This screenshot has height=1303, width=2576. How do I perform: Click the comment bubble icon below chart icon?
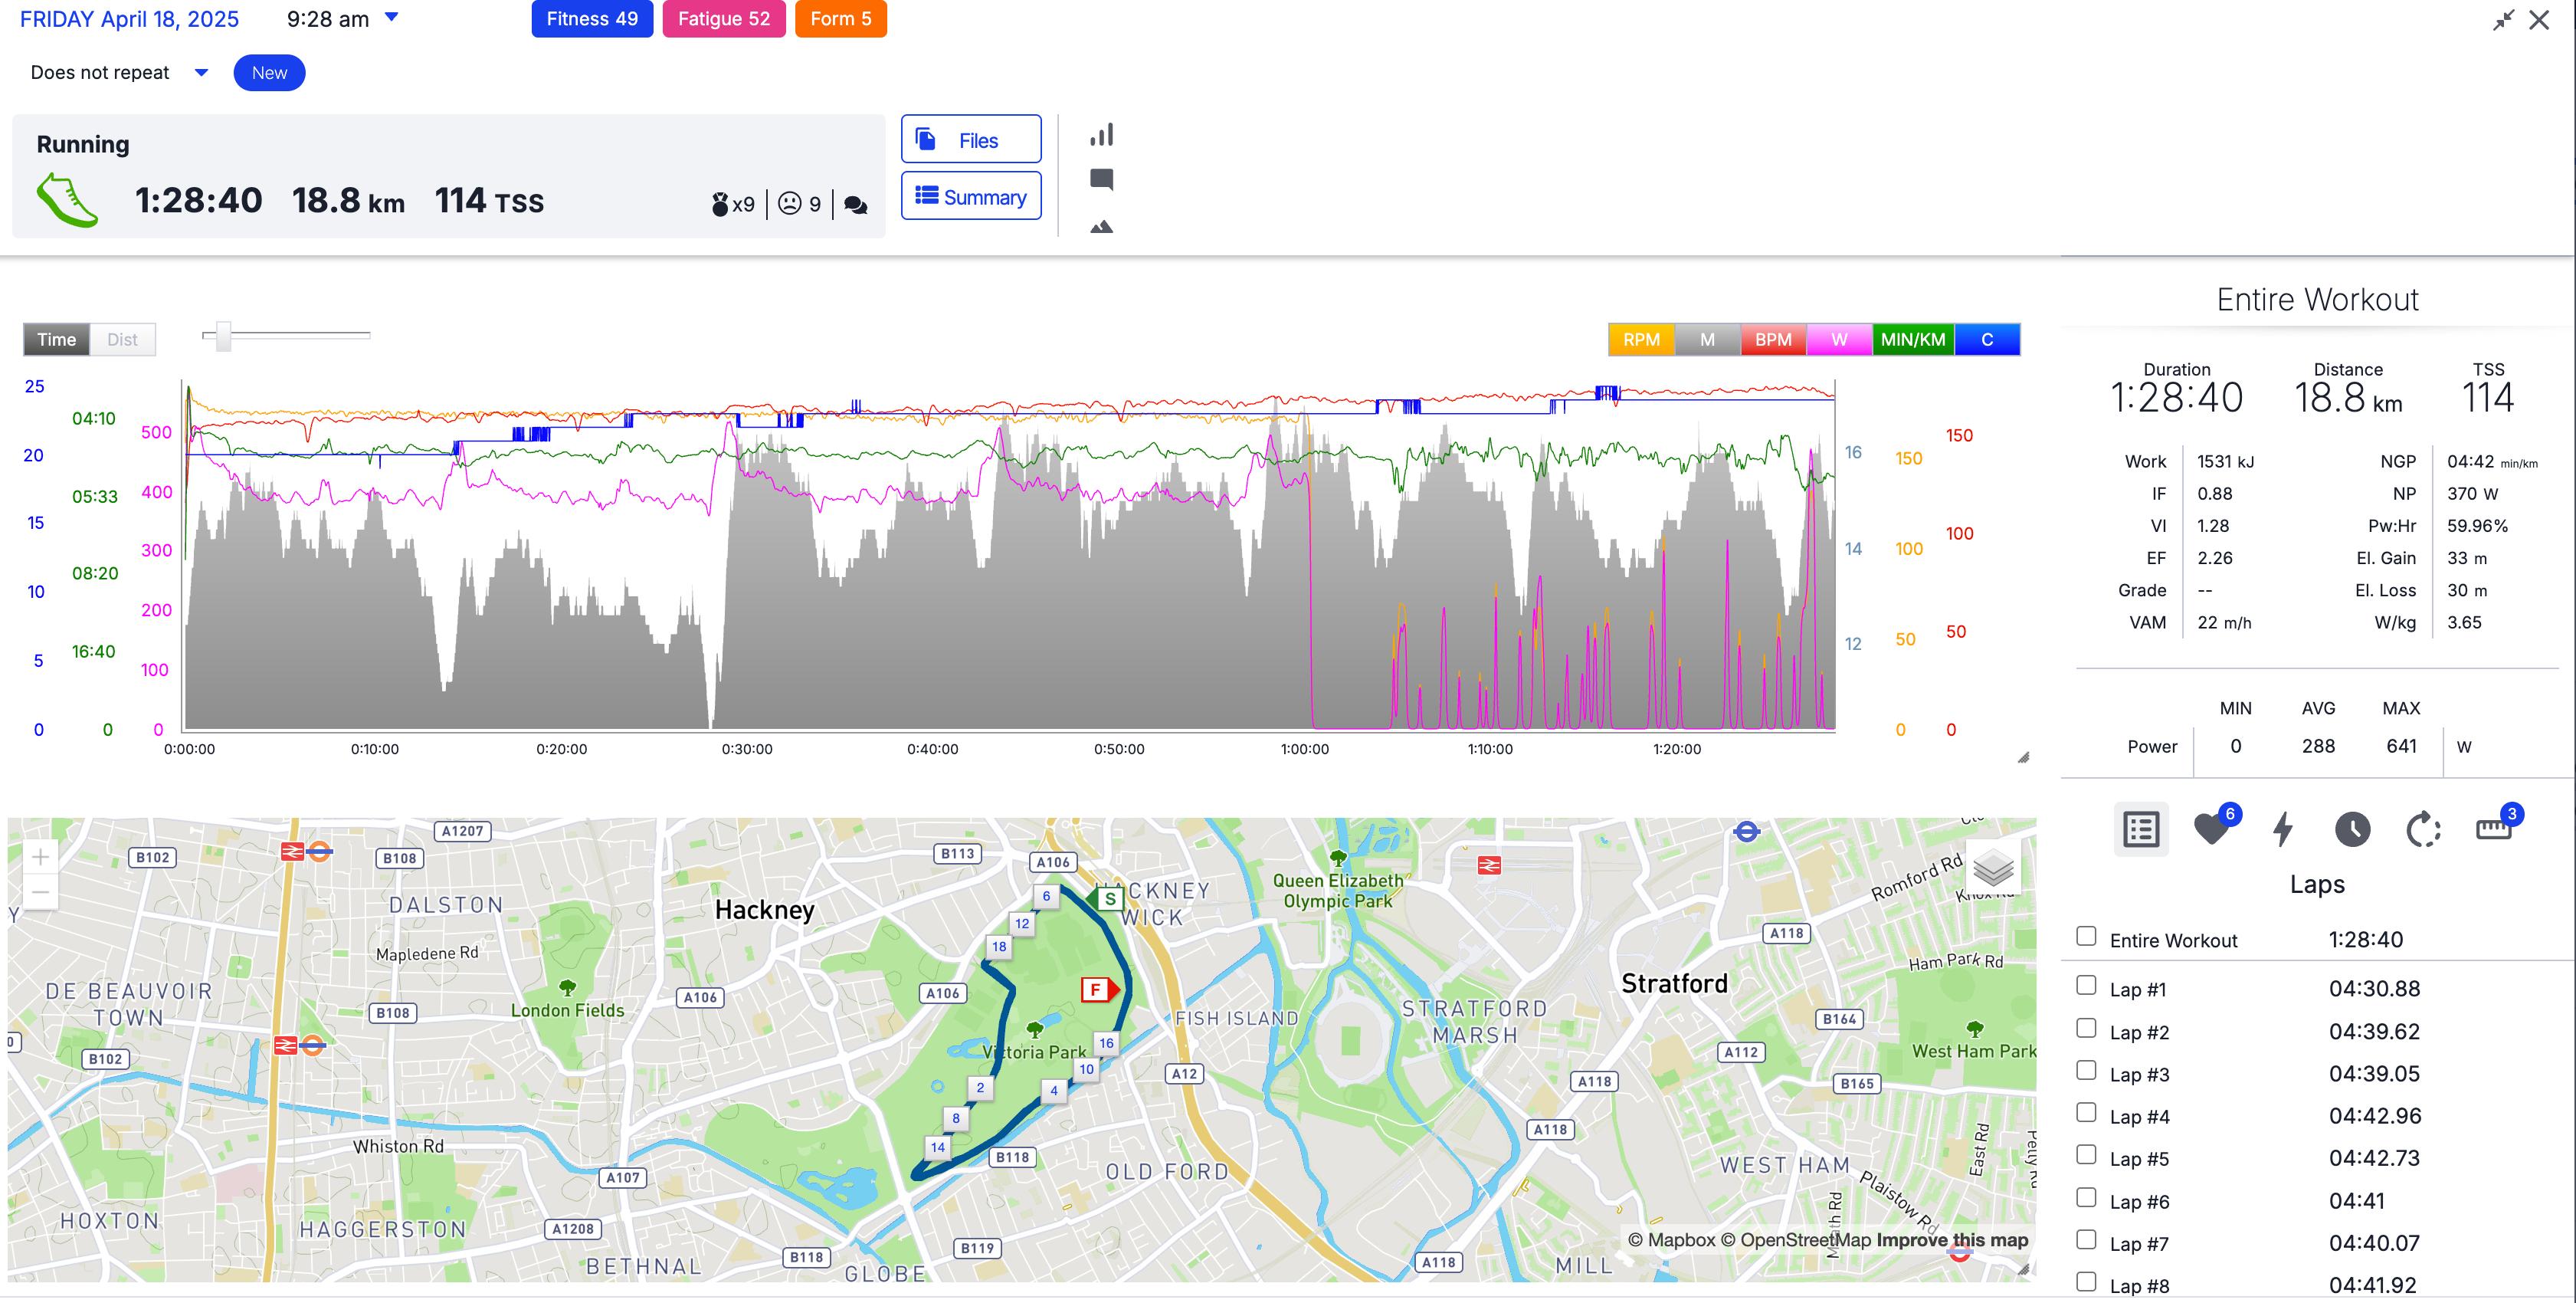(1101, 180)
